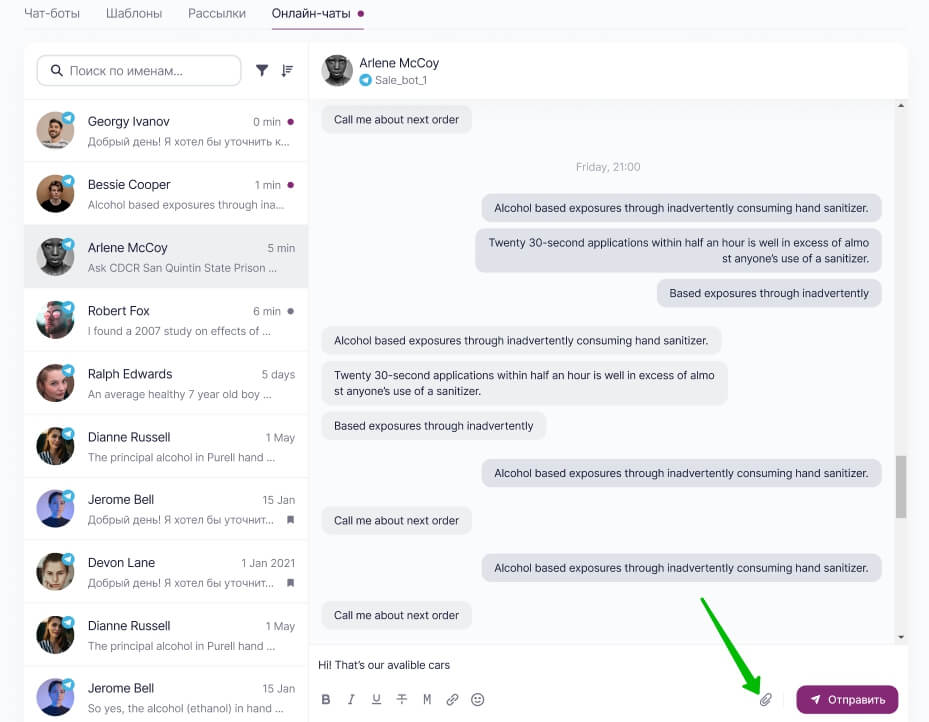The width and height of the screenshot is (929, 722).
Task: Attach a file using the paperclip icon
Action: point(765,699)
